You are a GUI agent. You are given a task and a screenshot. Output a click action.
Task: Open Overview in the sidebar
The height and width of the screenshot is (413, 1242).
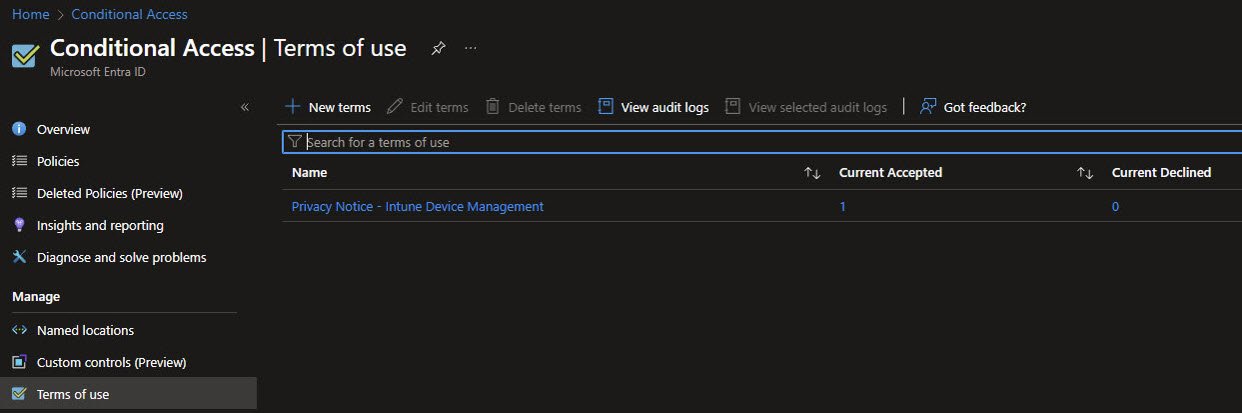63,129
